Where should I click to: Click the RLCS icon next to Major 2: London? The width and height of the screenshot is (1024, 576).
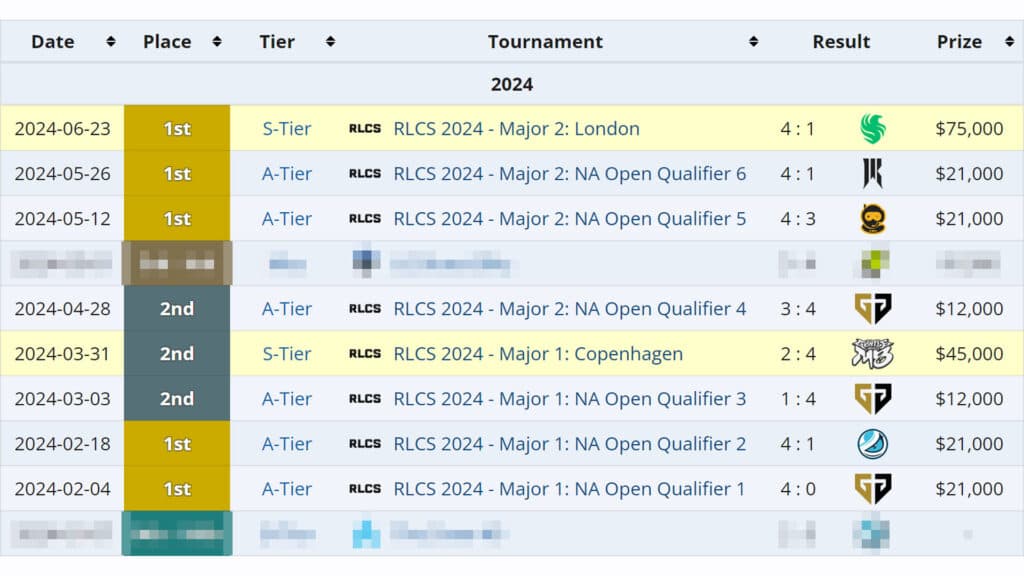[364, 128]
